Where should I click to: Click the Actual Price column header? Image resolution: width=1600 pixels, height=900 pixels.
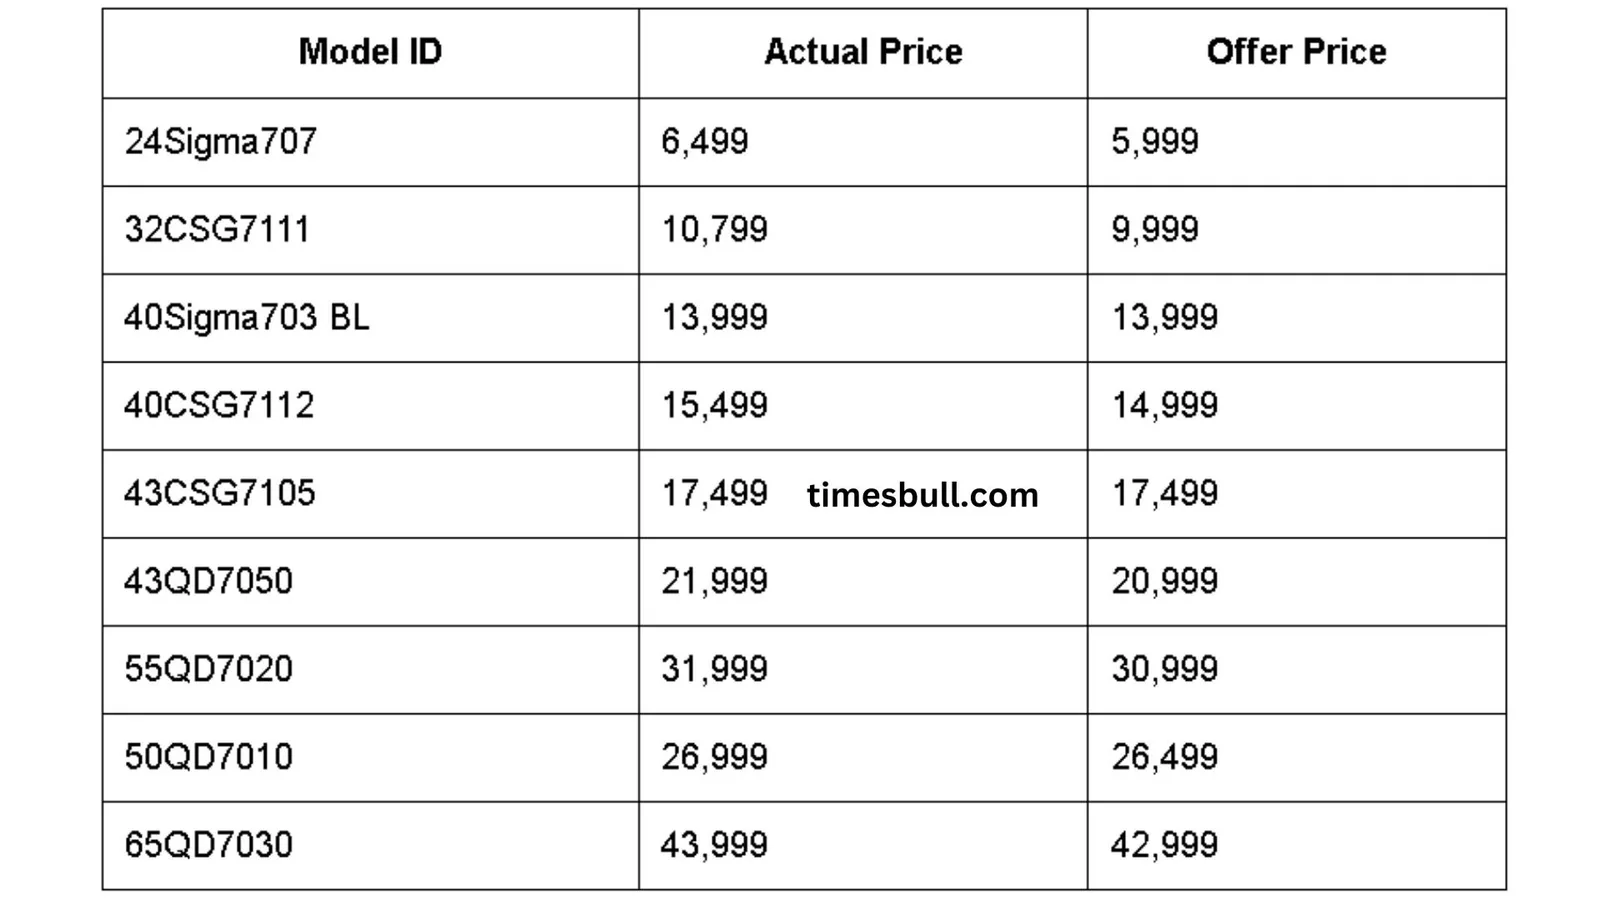click(863, 52)
